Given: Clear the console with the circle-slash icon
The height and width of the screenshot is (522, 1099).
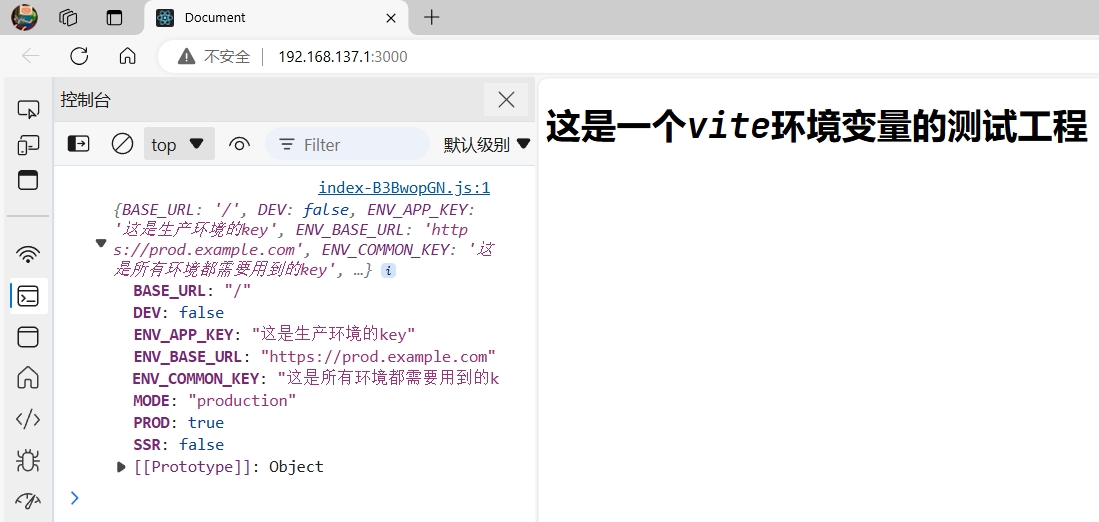Looking at the screenshot, I should (x=122, y=144).
